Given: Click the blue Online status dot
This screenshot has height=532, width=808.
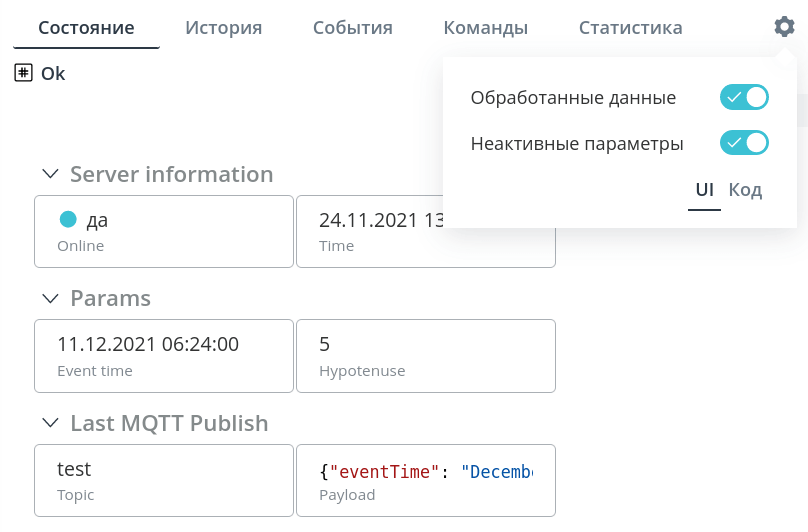Looking at the screenshot, I should pyautogui.click(x=68, y=219).
